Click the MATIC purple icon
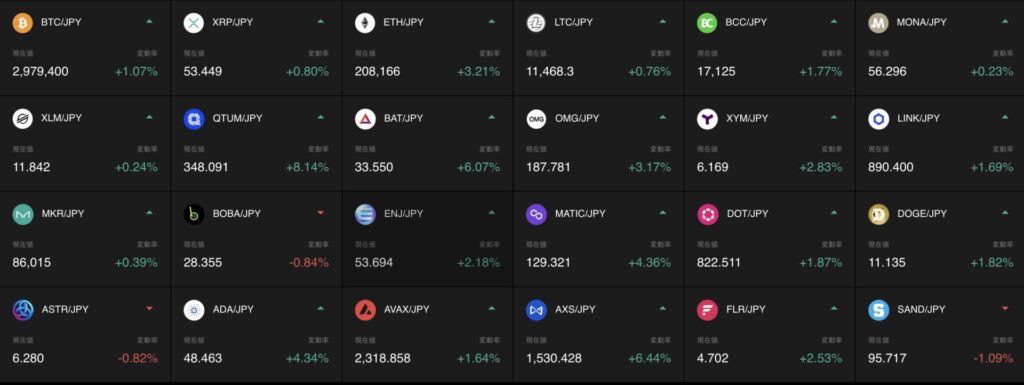 point(536,214)
